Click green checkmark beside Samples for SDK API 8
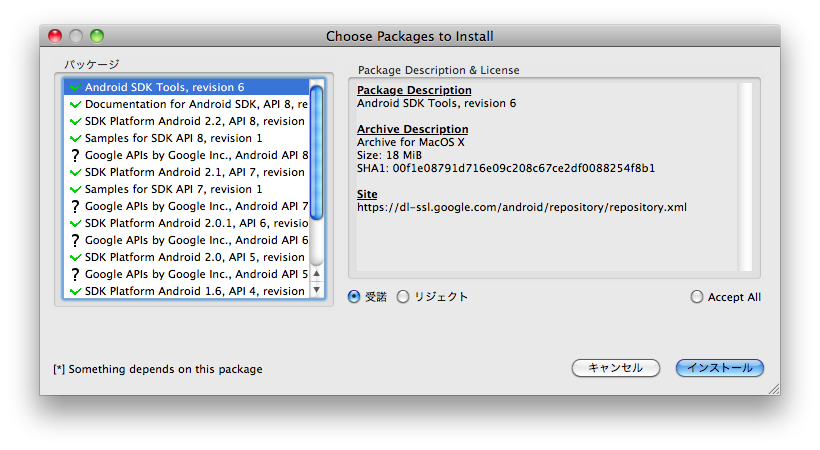The image size is (820, 450). click(x=75, y=138)
